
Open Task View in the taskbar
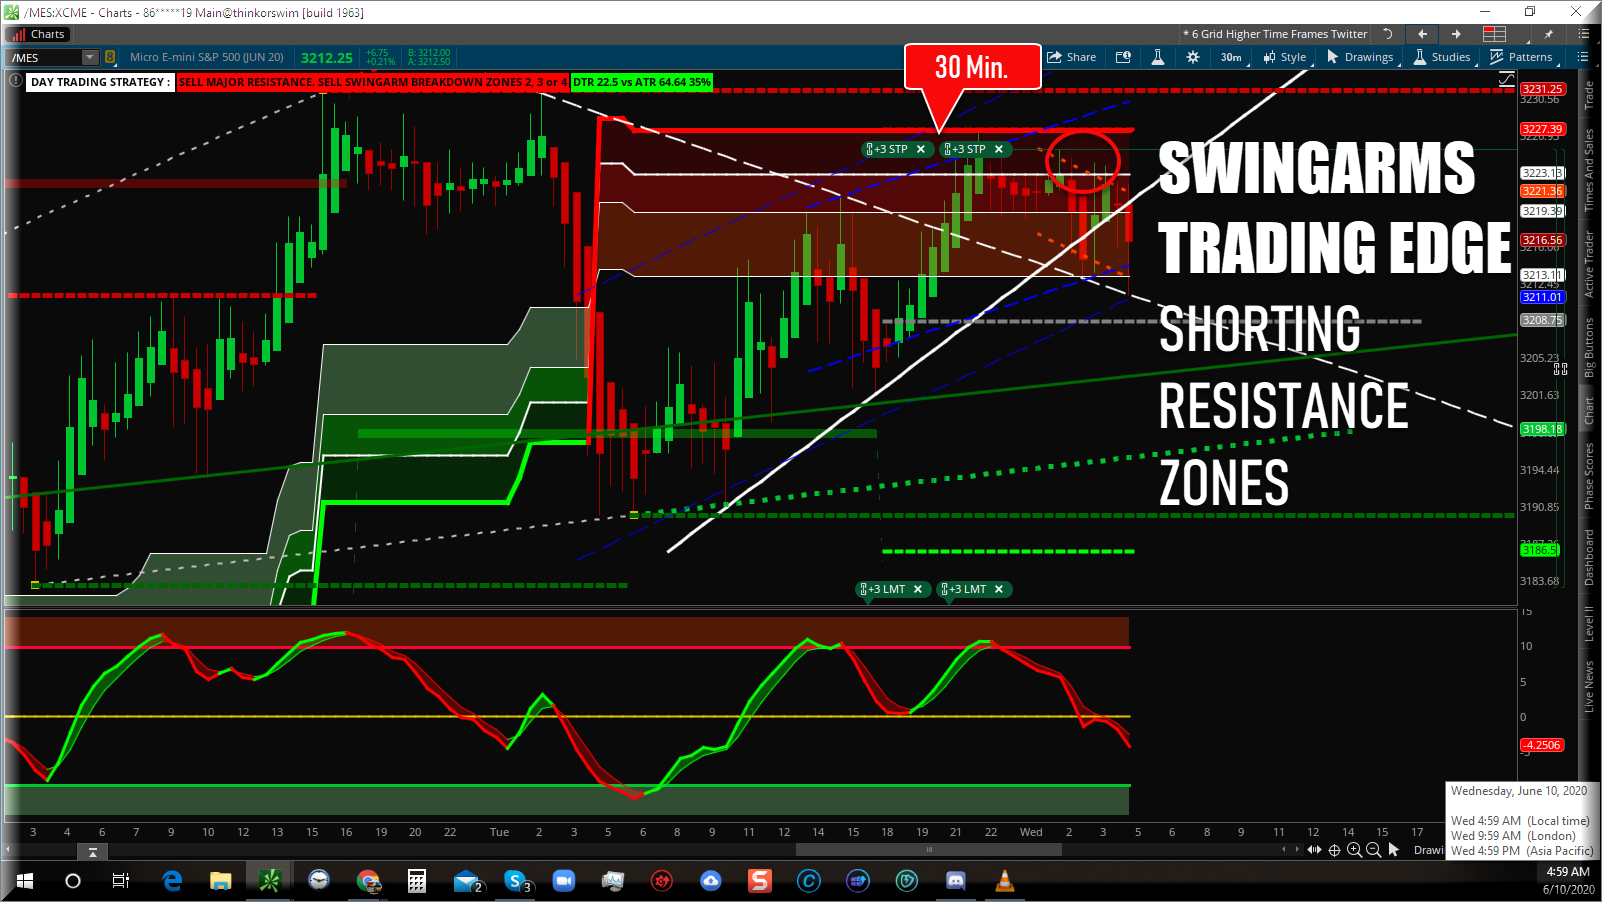point(121,881)
